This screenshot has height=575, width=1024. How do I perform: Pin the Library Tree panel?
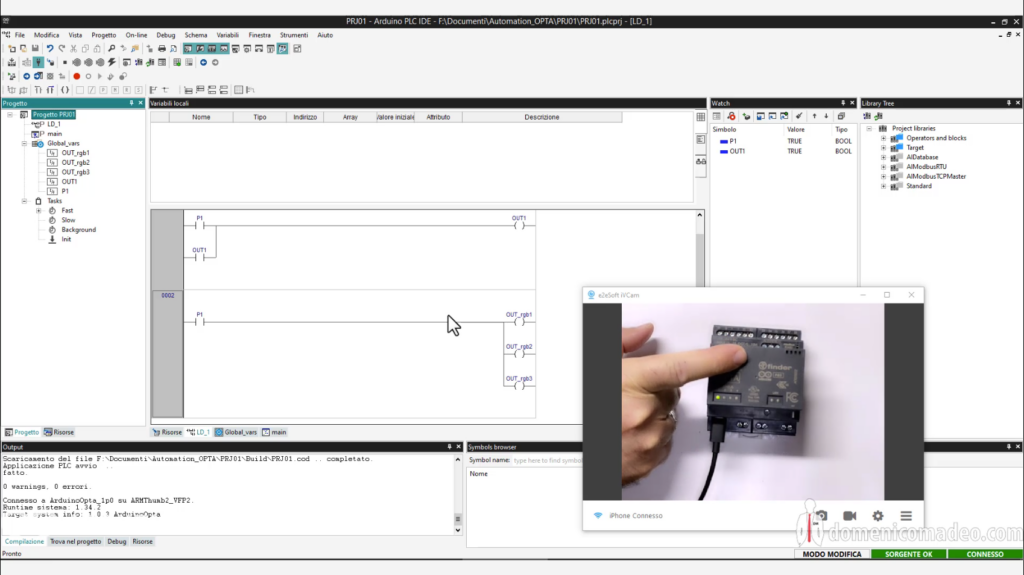[x=1008, y=103]
